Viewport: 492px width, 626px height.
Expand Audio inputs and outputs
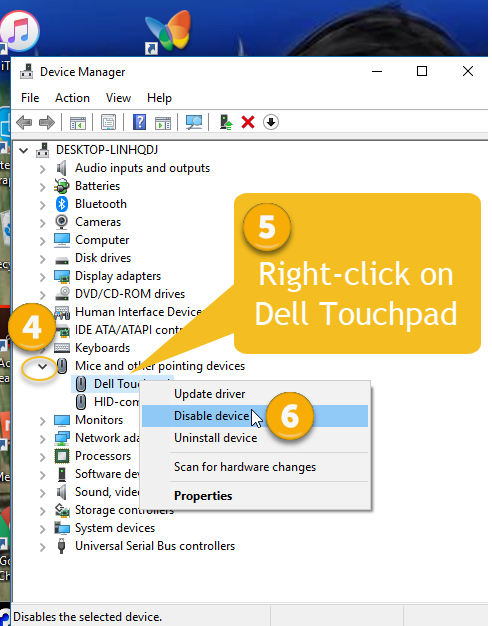(x=42, y=169)
